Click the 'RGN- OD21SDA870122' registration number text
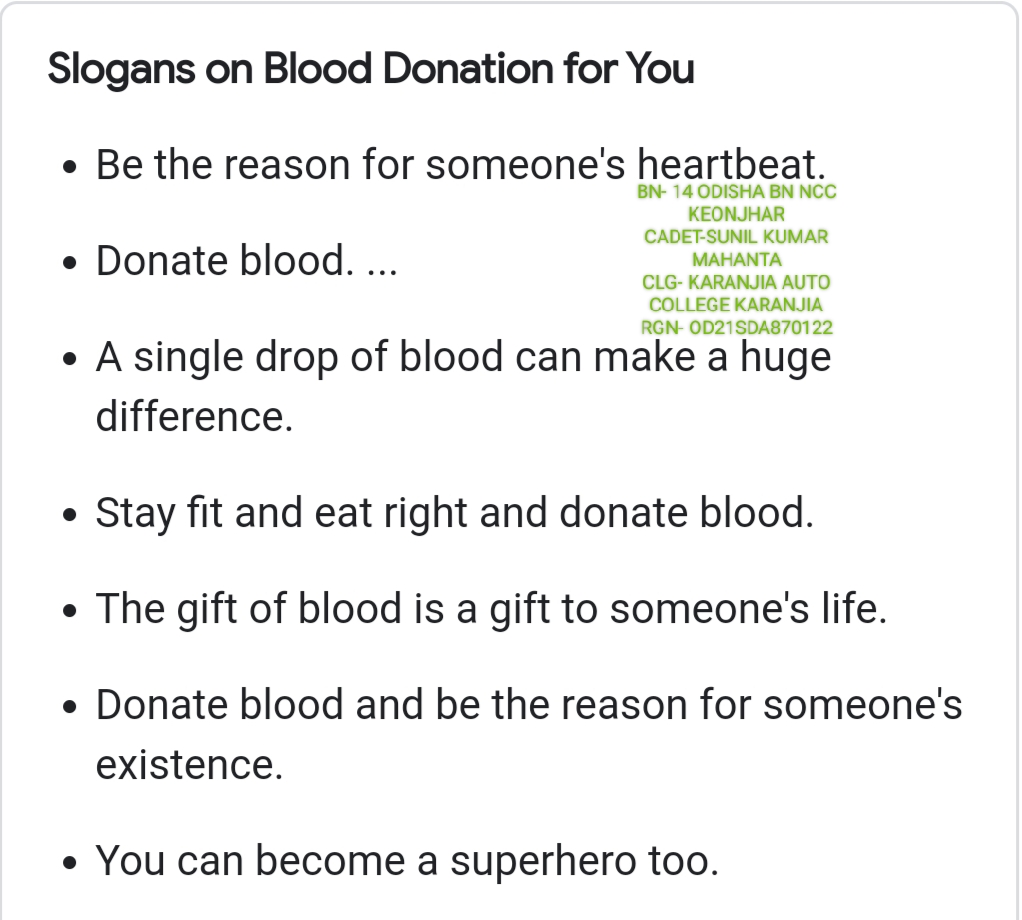This screenshot has height=920, width=1022. (x=736, y=327)
